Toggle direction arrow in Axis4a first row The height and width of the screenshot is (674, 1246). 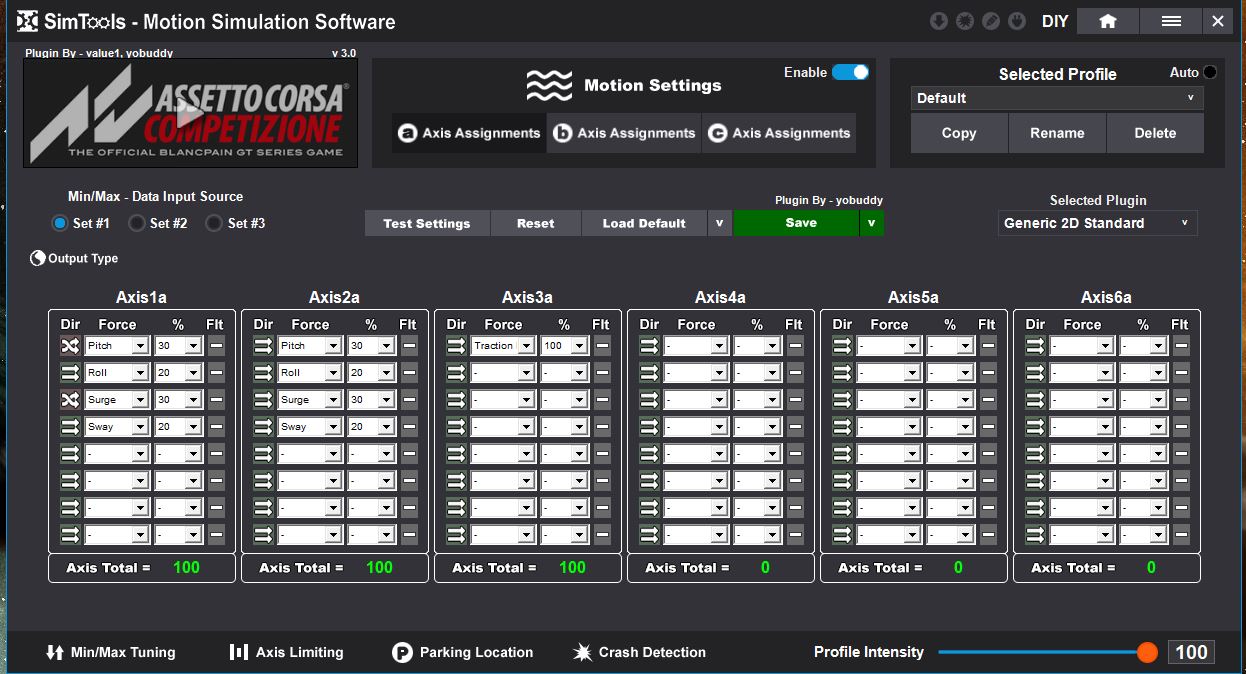pyautogui.click(x=649, y=345)
